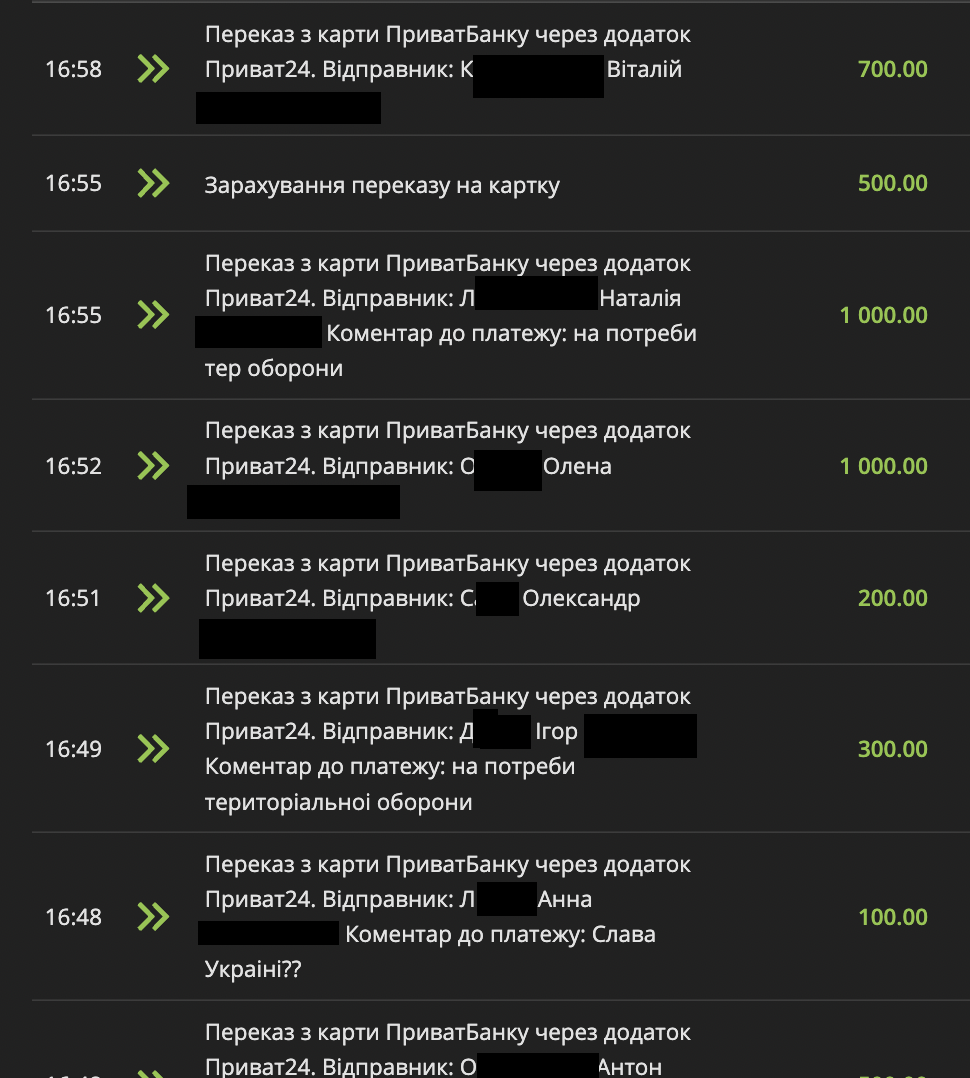The height and width of the screenshot is (1078, 970).
Task: Click the chevron icon beside the 500.00 transfer
Action: pos(153,183)
